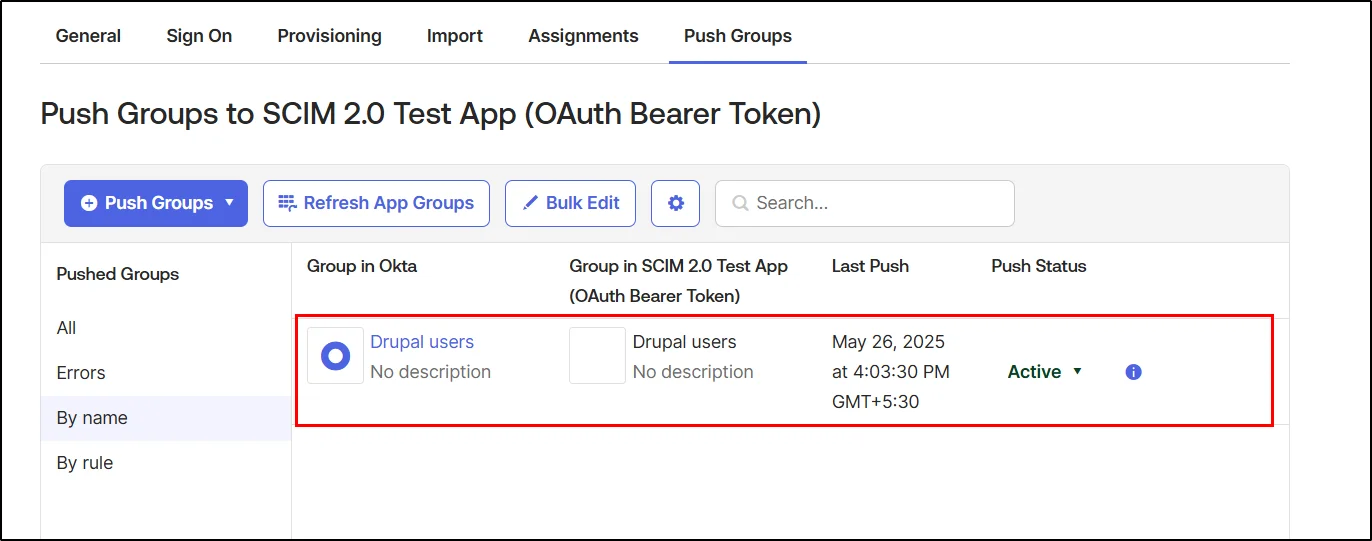This screenshot has height=541, width=1372.
Task: Click Drupal users text in SCIM app column
Action: tap(684, 342)
